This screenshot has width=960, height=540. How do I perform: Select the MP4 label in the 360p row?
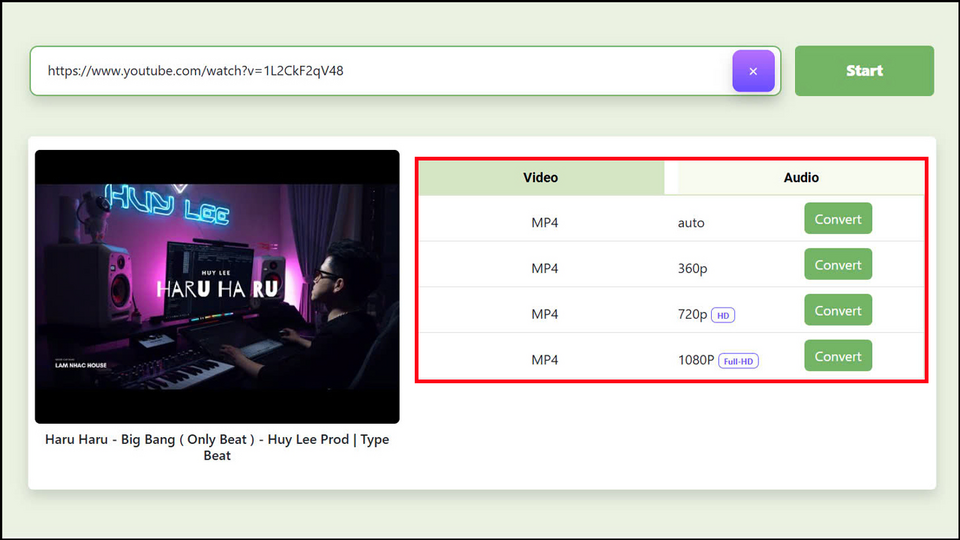545,269
